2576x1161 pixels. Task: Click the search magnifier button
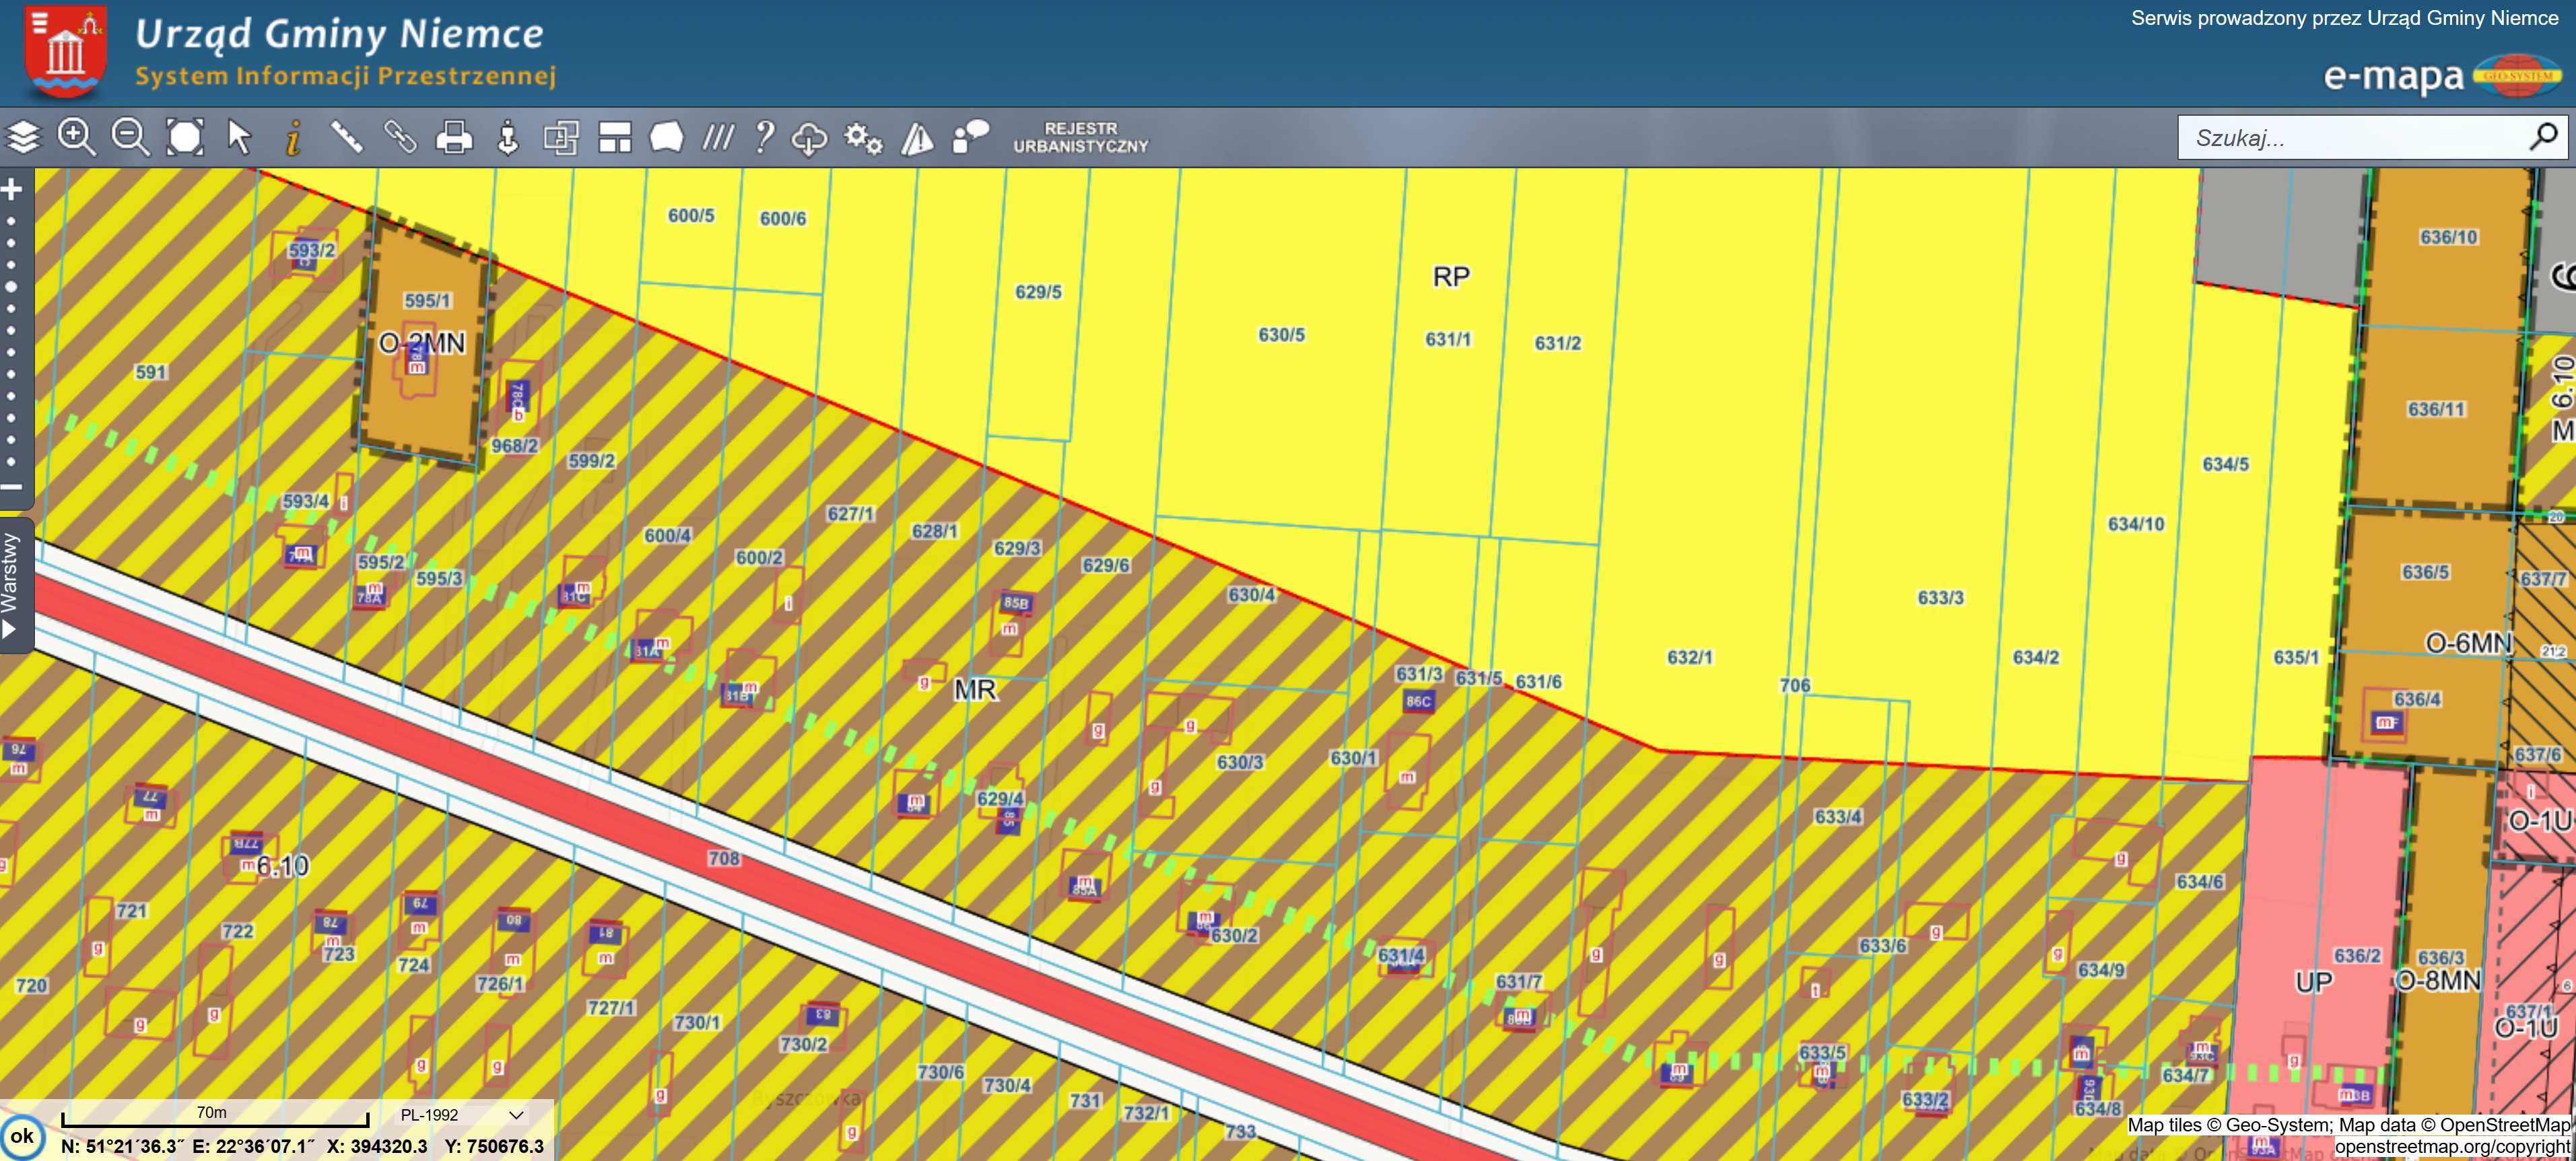point(2543,136)
